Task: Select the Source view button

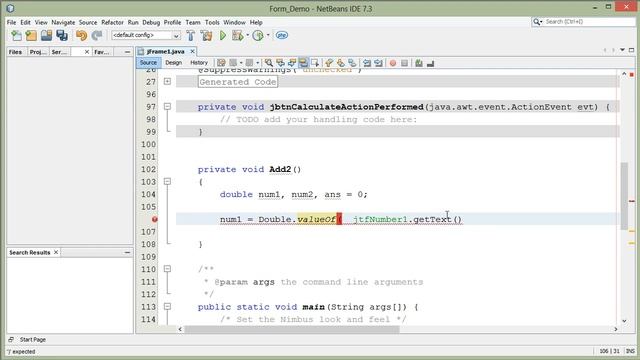Action: [148, 63]
